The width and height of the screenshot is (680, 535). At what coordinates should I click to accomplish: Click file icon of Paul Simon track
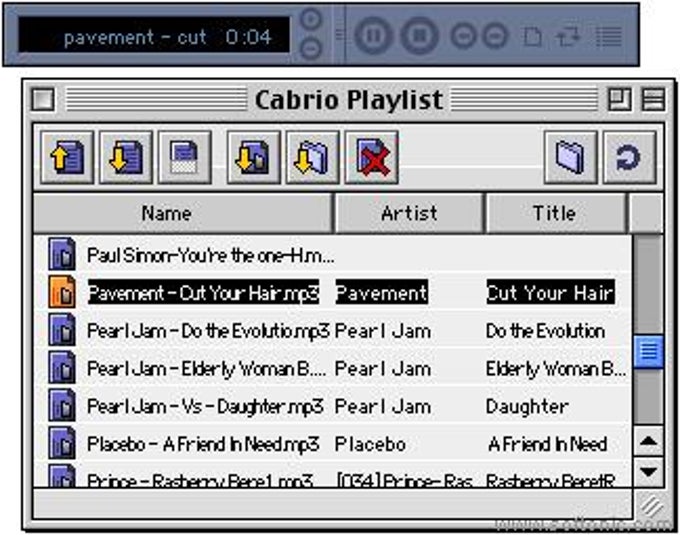[62, 254]
